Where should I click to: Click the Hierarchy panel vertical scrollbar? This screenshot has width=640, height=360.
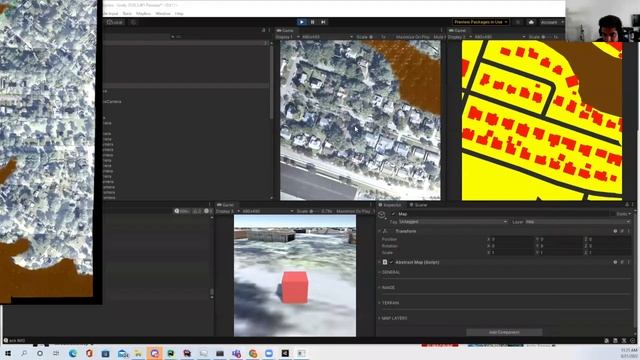click(x=271, y=82)
